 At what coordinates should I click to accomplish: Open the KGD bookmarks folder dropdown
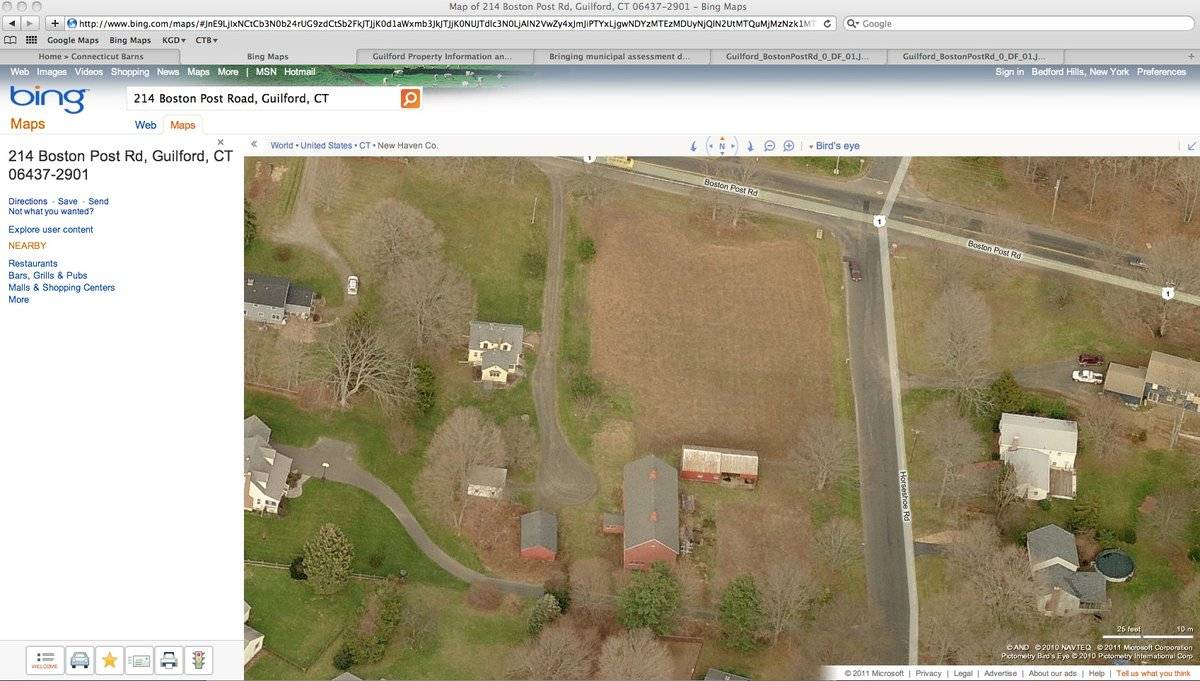point(174,40)
